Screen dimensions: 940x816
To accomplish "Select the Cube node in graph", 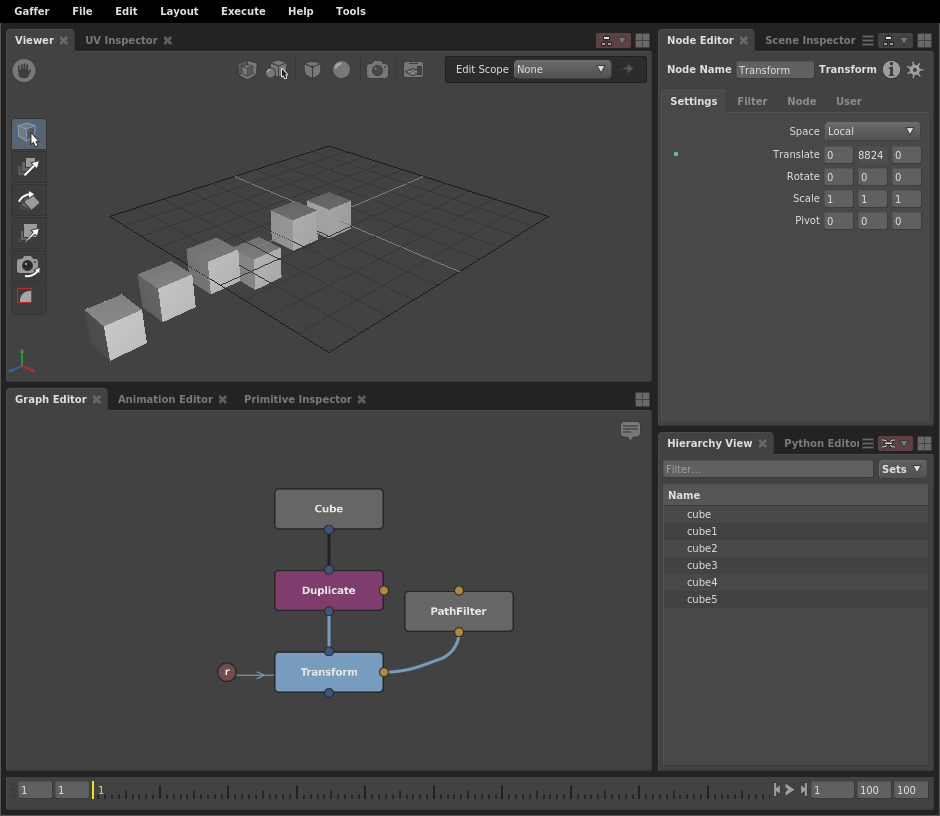I will pyautogui.click(x=329, y=508).
